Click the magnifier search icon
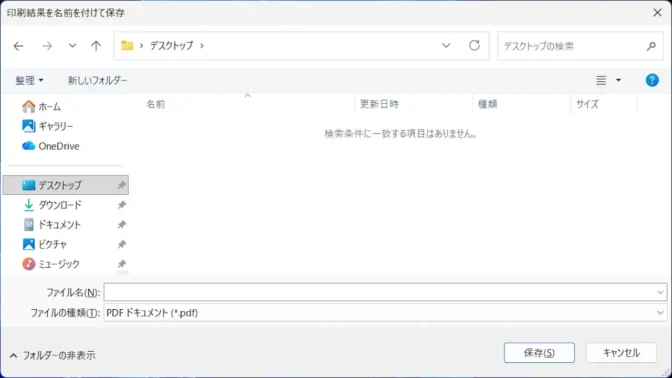 (651, 46)
